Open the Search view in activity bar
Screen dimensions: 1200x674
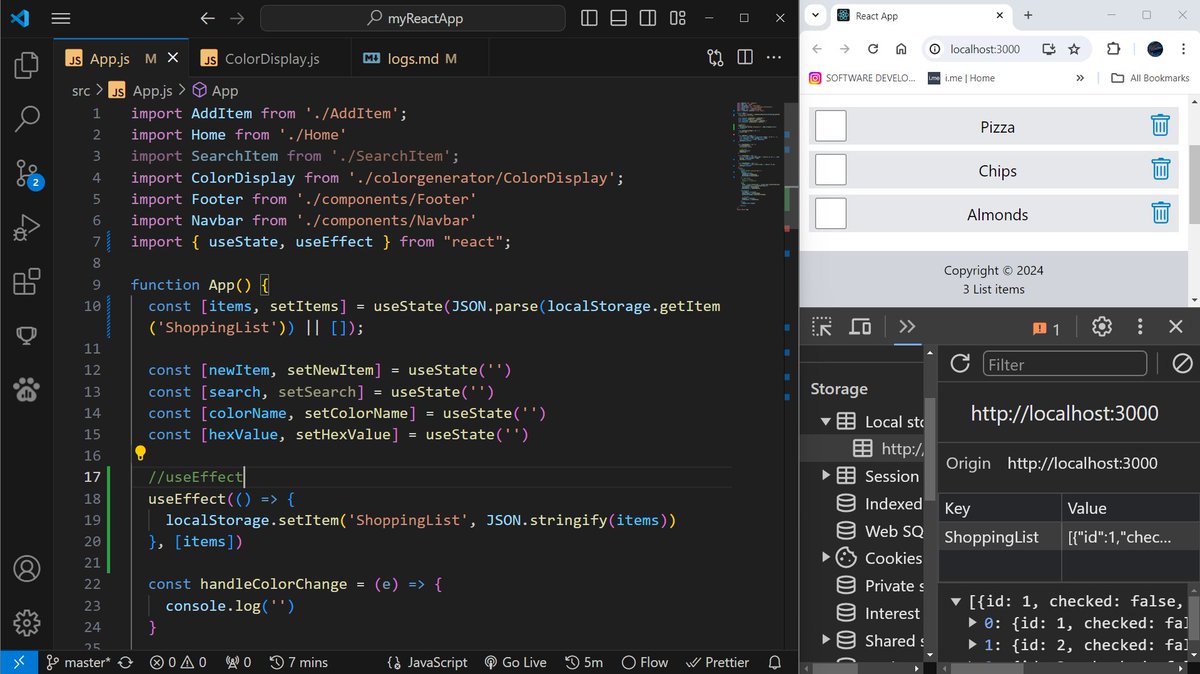pos(26,119)
